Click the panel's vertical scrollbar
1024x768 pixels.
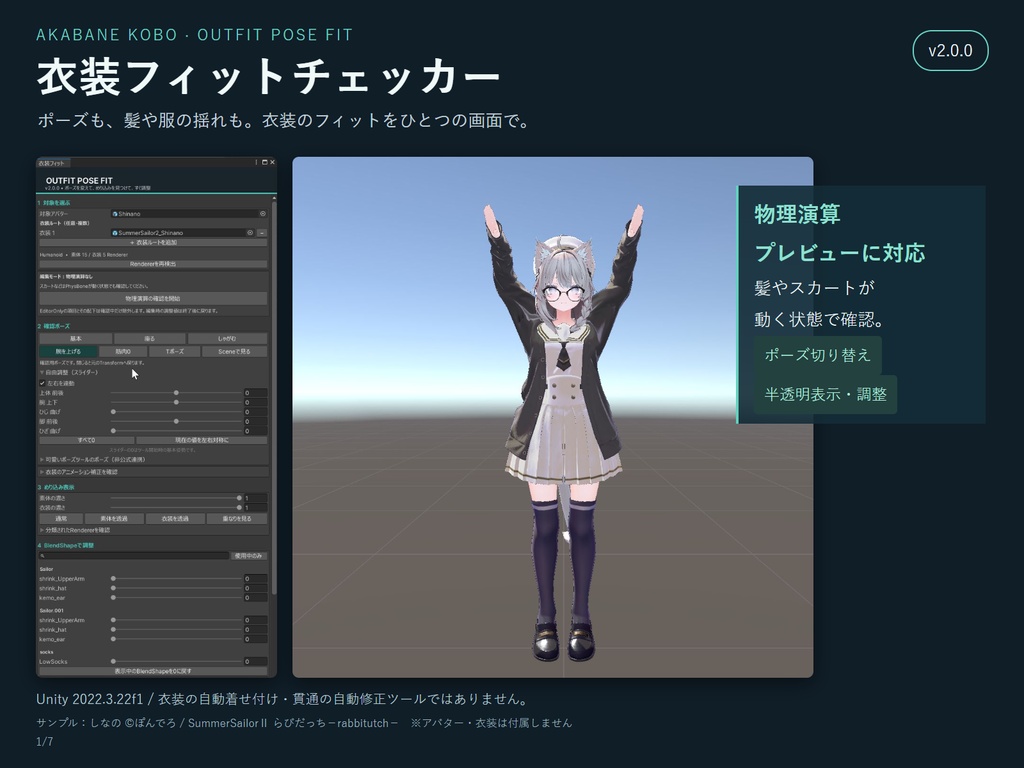274,398
